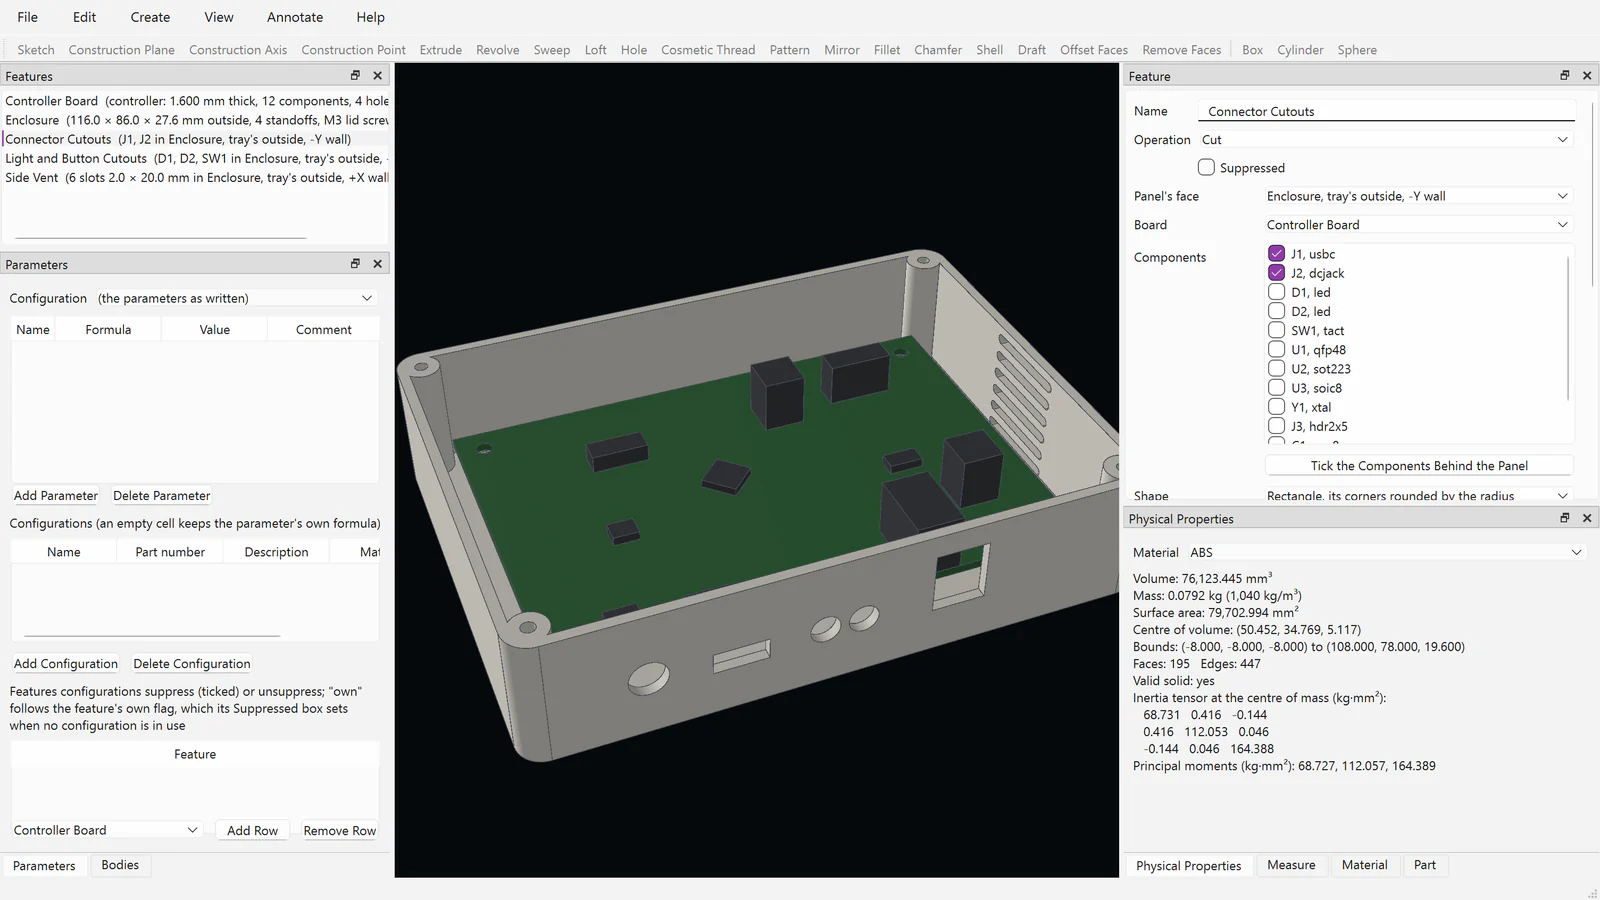The height and width of the screenshot is (900, 1600).
Task: Click the Components list vertical scrollbar
Action: (x=1568, y=328)
